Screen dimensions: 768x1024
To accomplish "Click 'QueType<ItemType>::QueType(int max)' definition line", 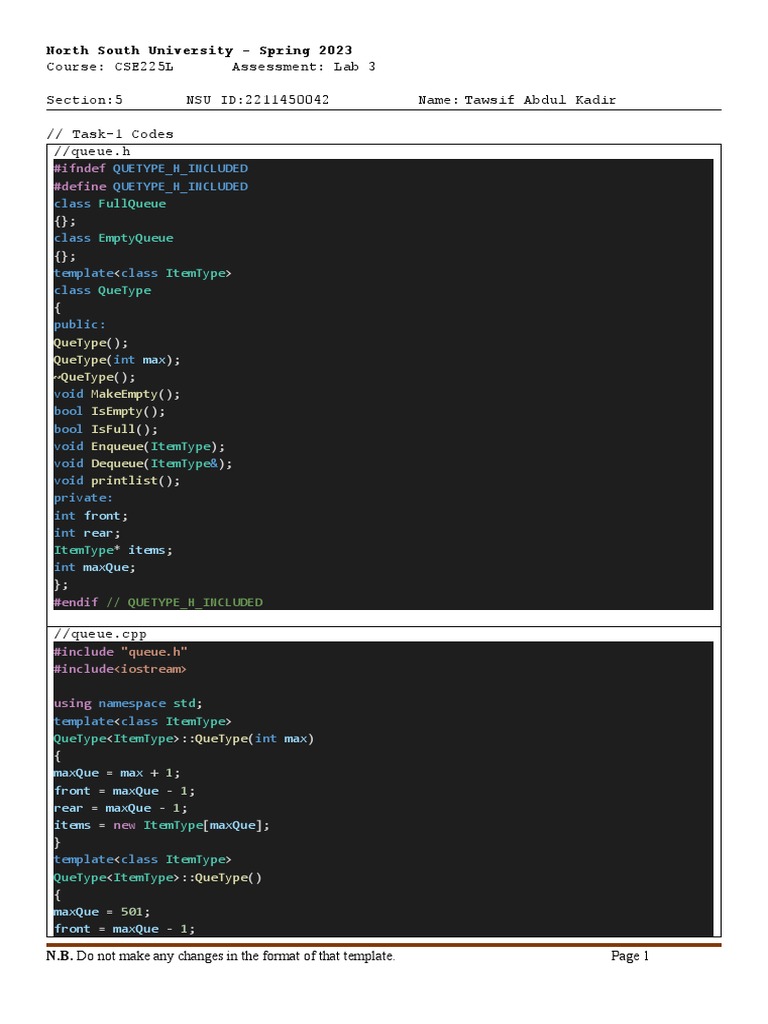I will tap(184, 739).
